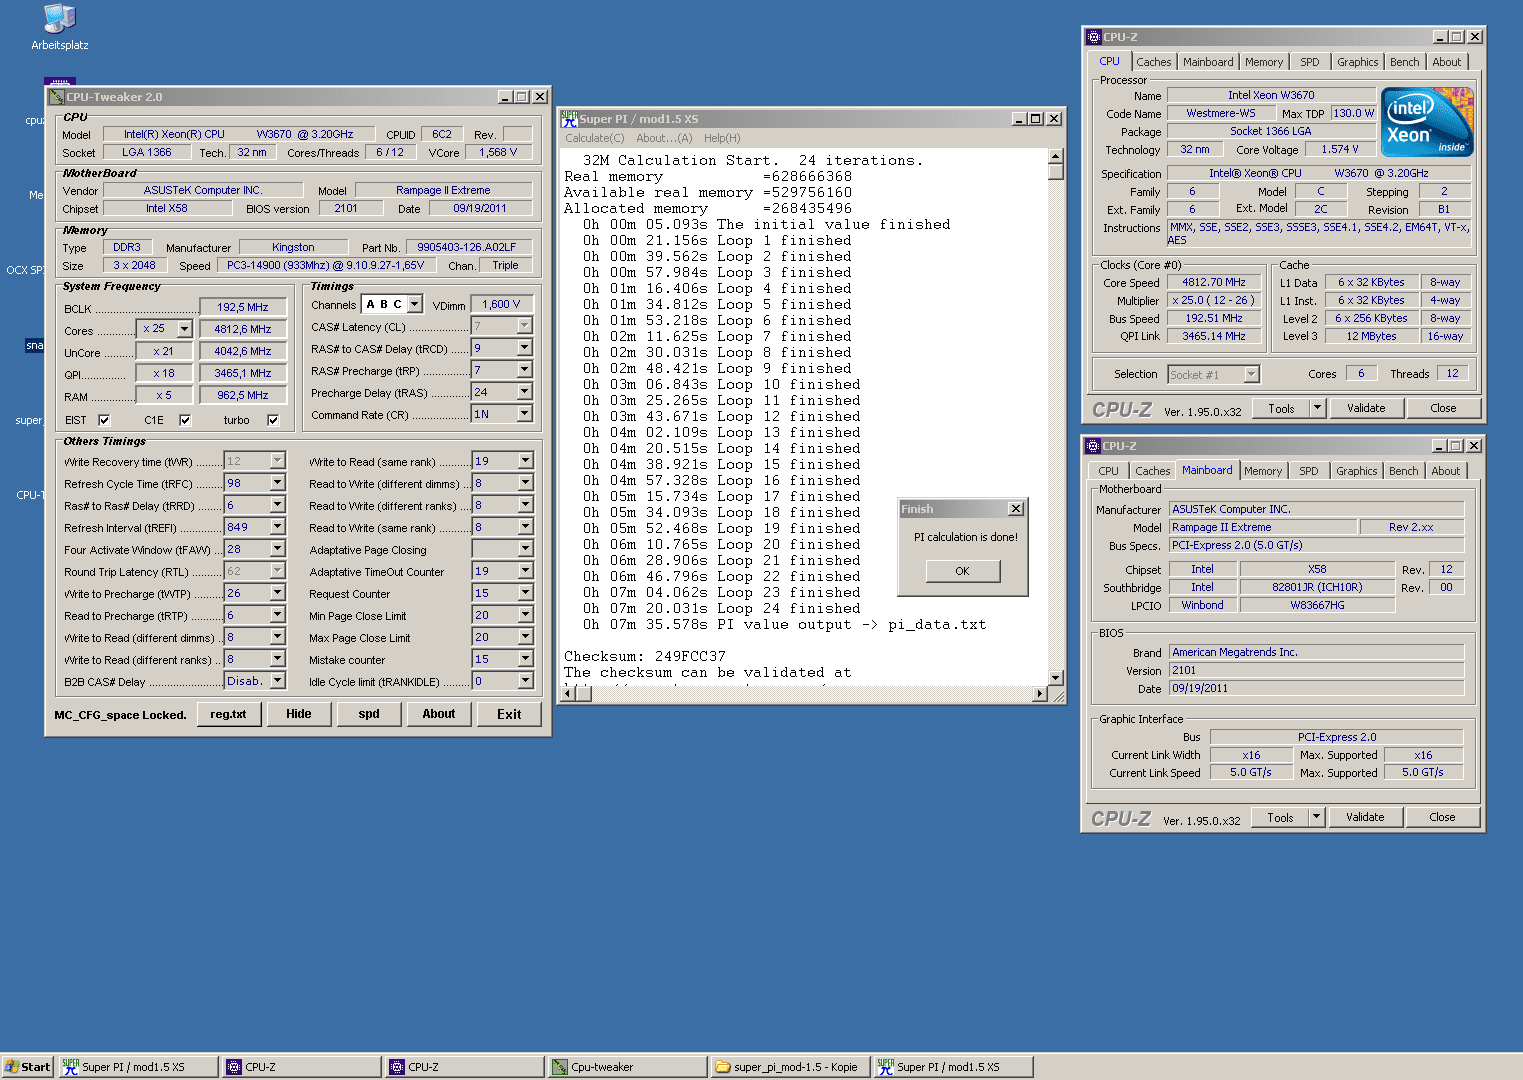Open the Arbeitsplatz desktop icon

[60, 27]
